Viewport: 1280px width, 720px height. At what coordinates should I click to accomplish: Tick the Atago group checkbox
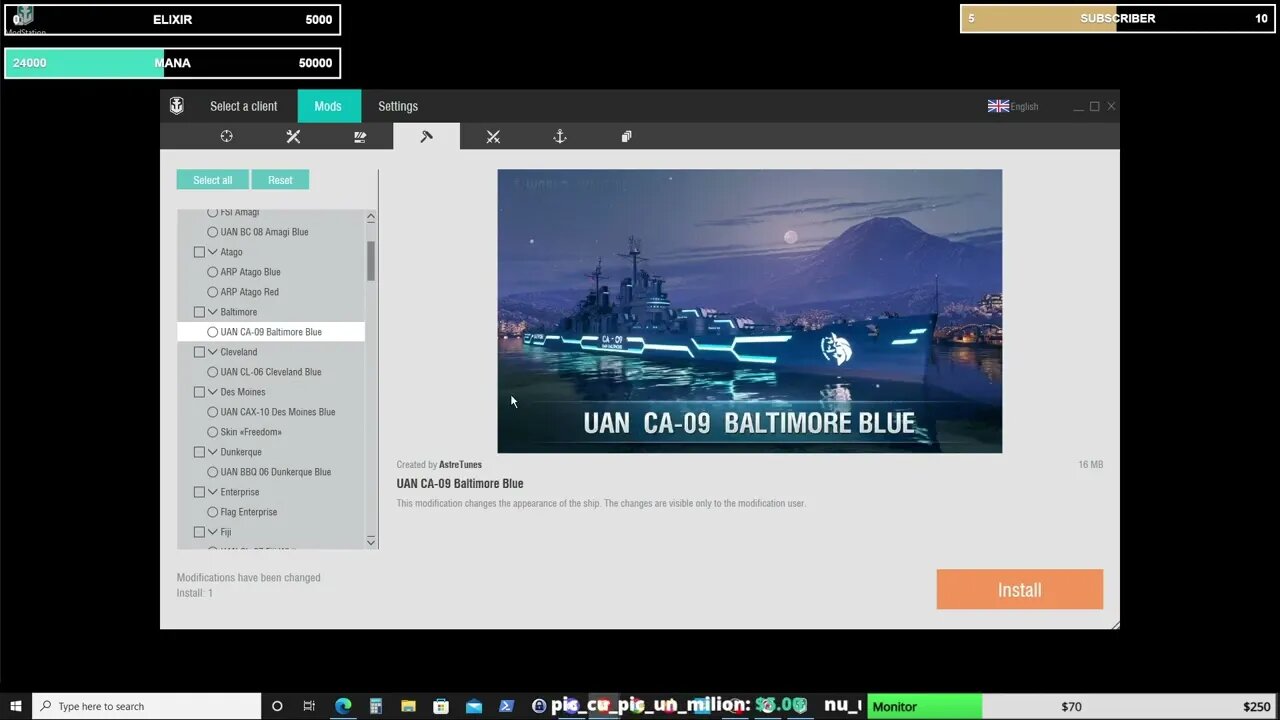(199, 252)
